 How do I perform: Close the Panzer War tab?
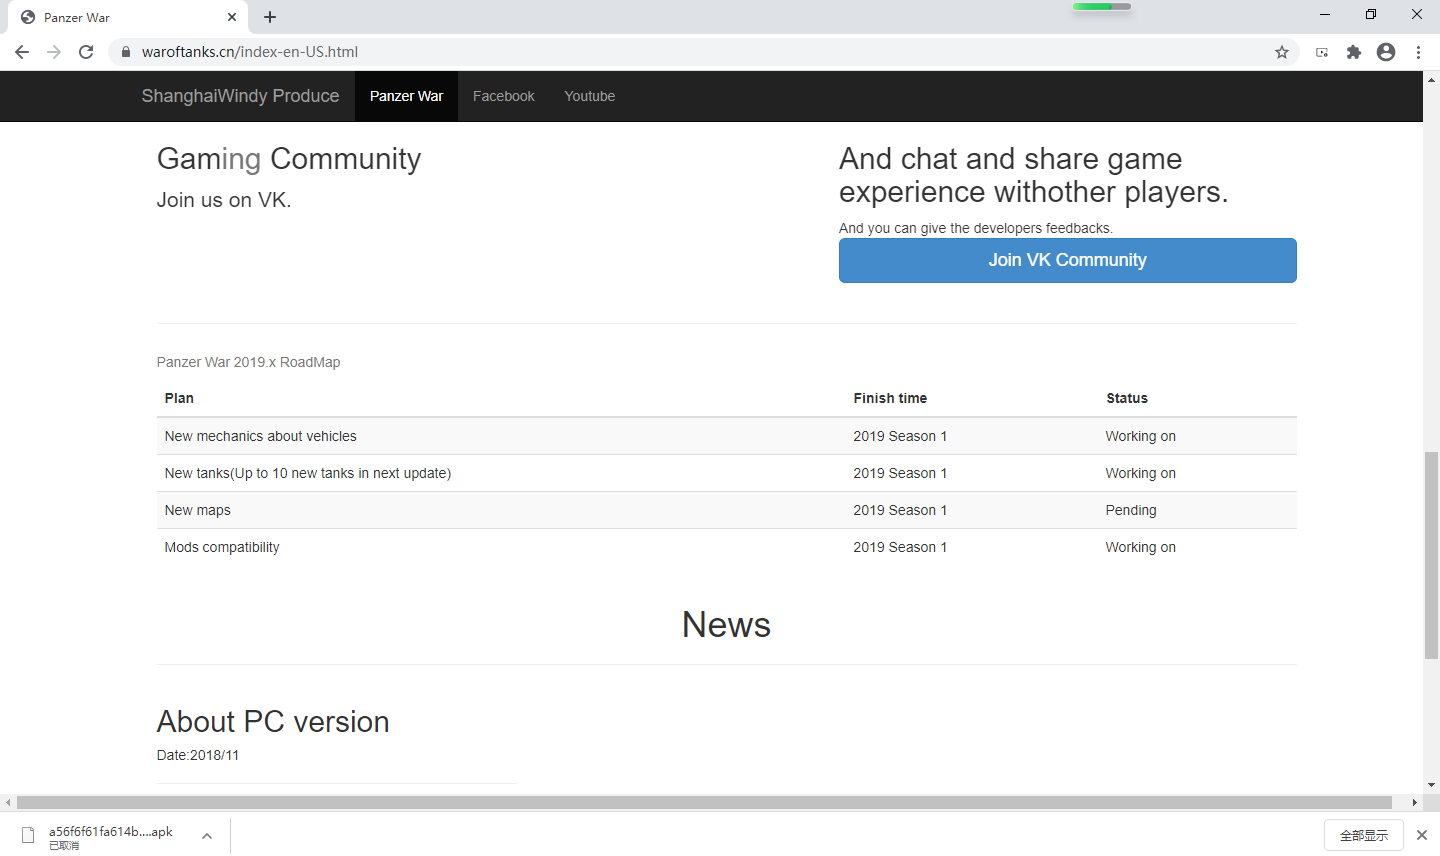tap(232, 17)
